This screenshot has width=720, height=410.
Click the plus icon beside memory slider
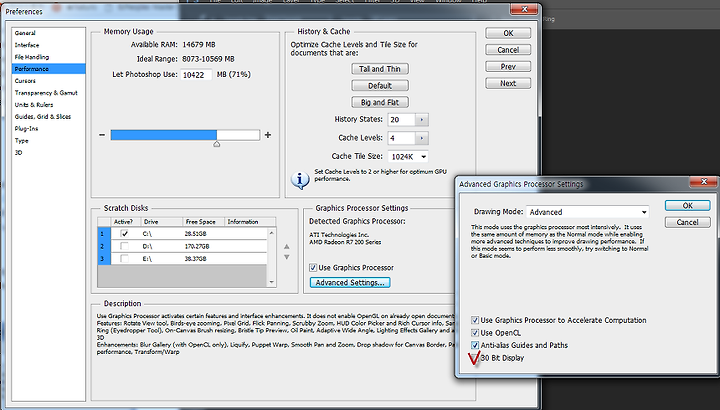coord(268,135)
